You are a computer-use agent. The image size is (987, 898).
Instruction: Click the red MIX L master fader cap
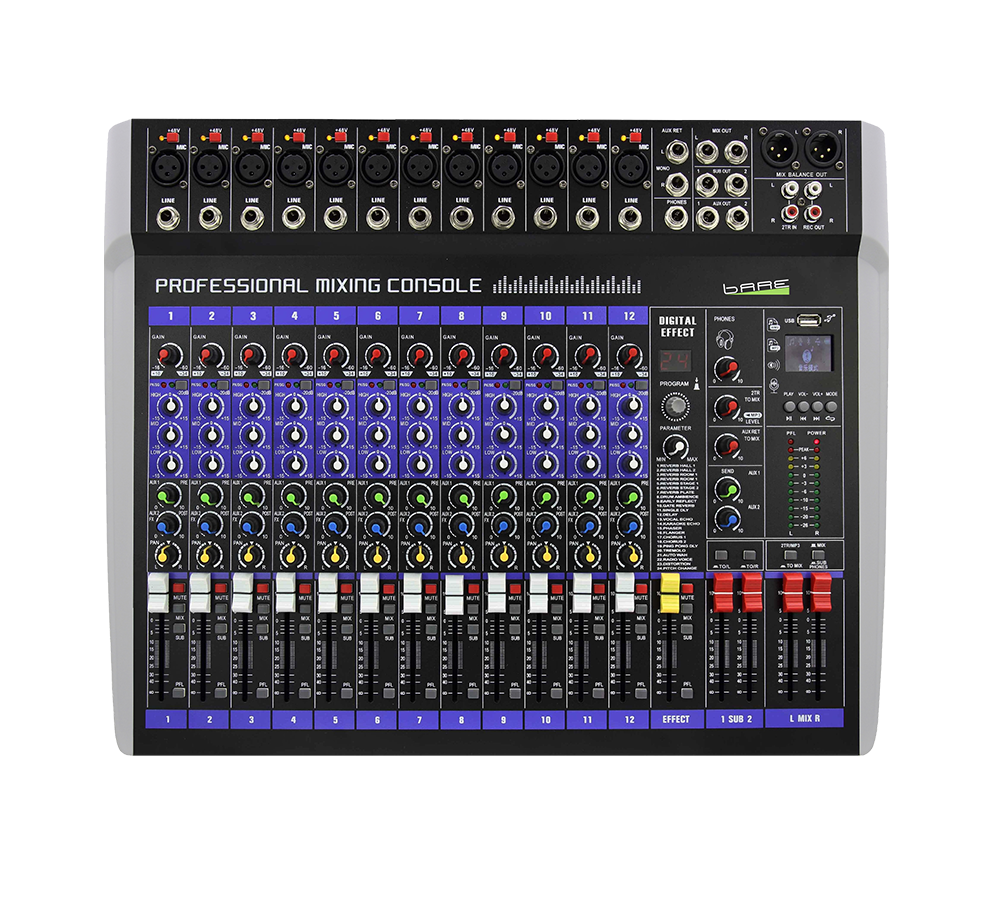click(x=791, y=592)
